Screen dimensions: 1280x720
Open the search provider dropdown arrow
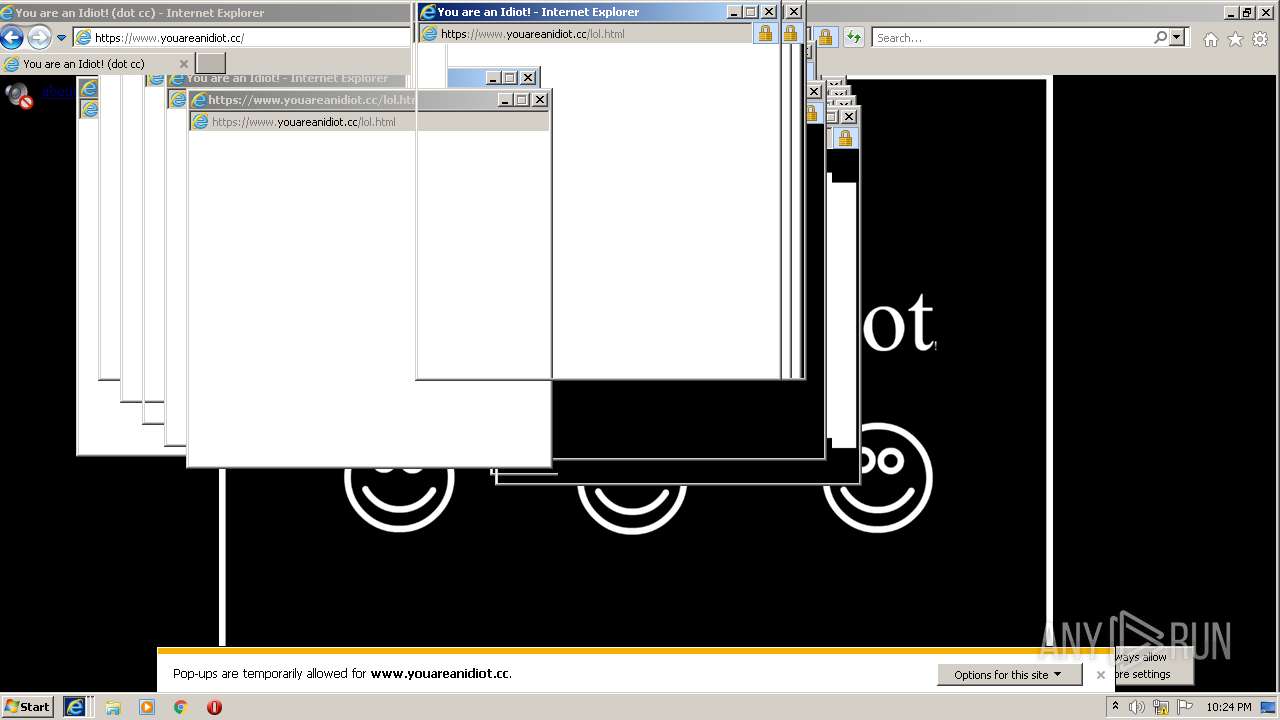(1177, 37)
